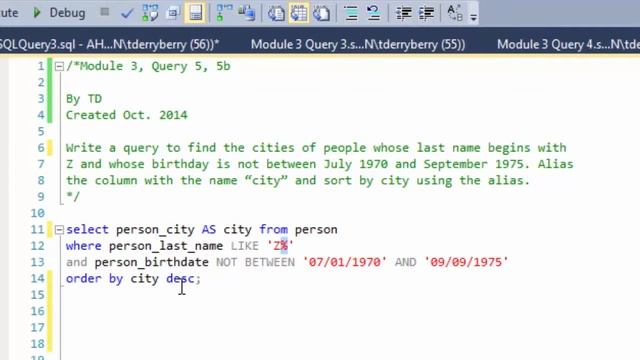Open the Query Options icon

[x=173, y=13]
